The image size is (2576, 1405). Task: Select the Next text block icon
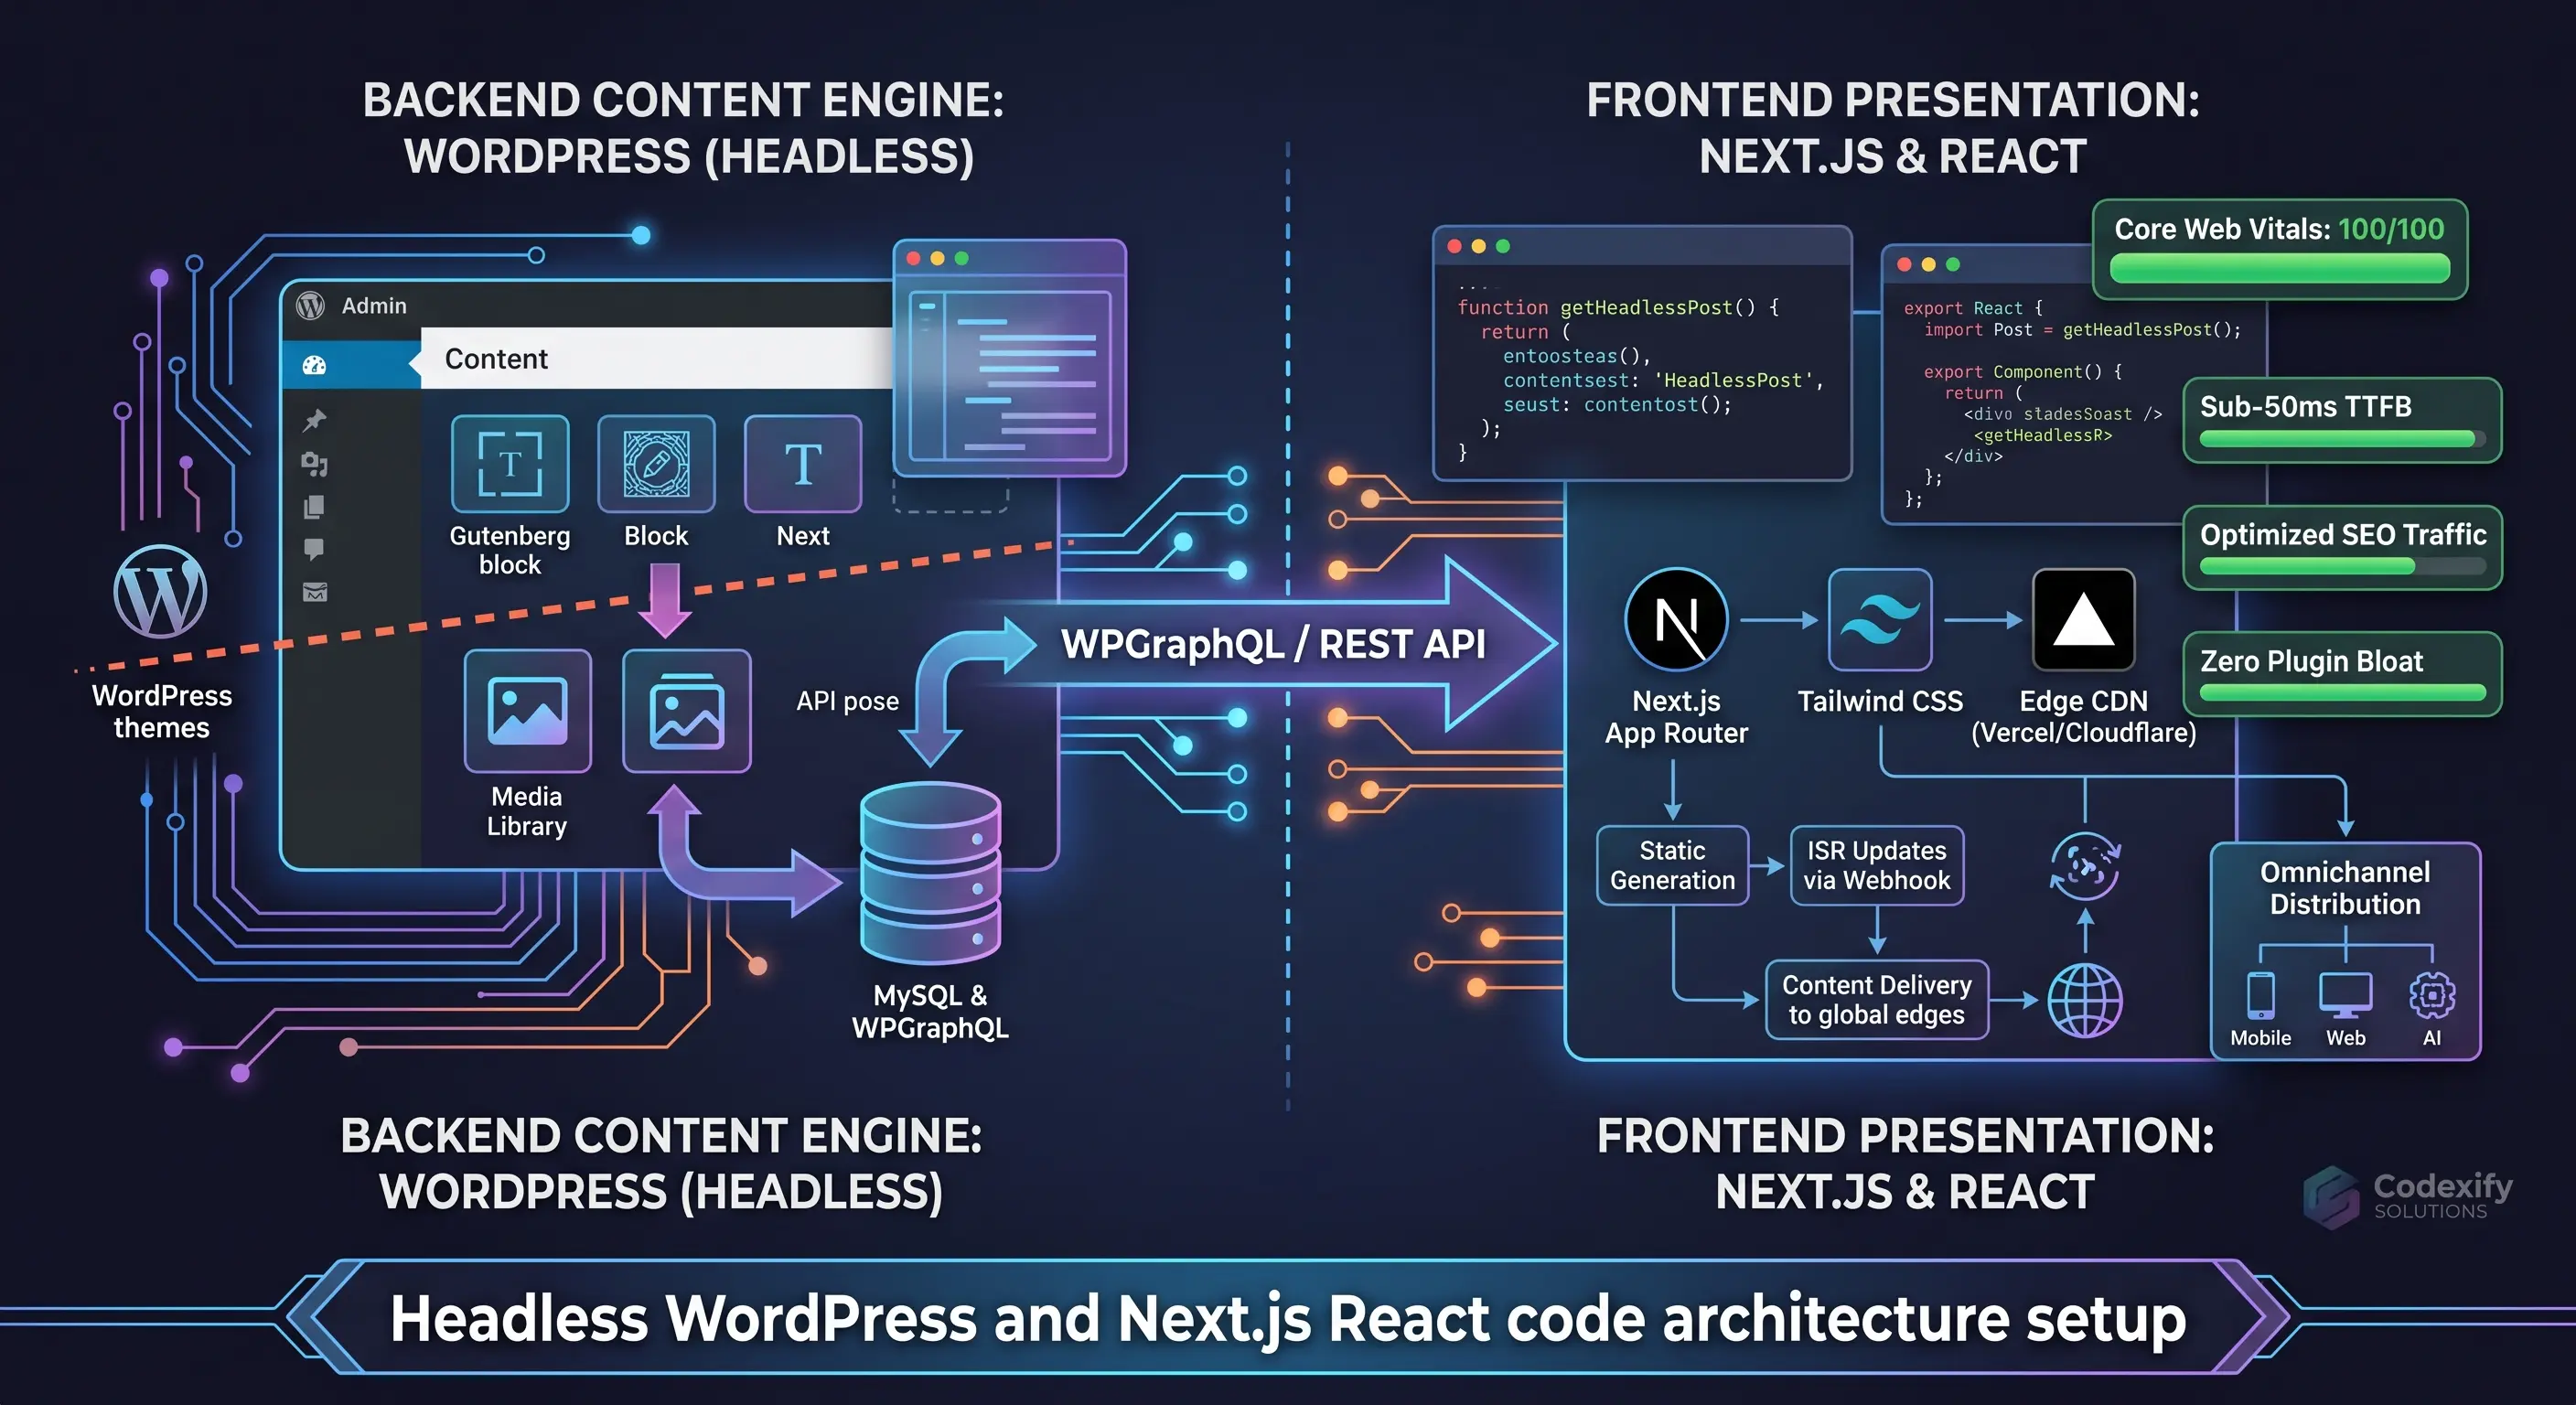coord(803,464)
